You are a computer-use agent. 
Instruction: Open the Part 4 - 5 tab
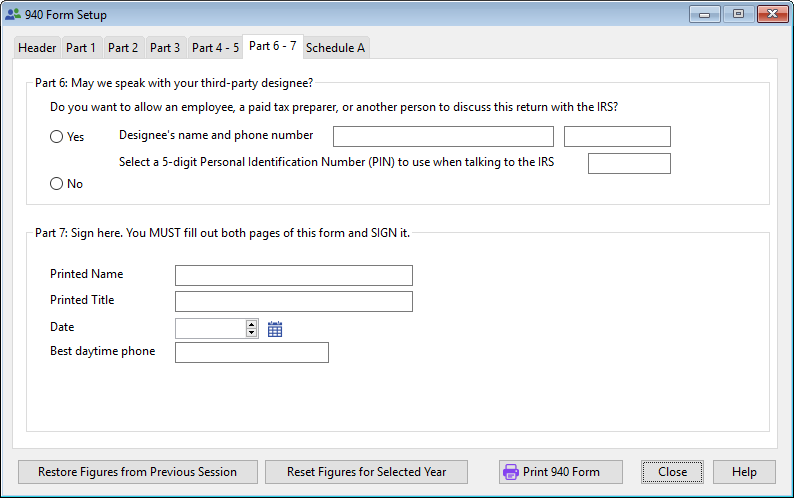[x=215, y=48]
